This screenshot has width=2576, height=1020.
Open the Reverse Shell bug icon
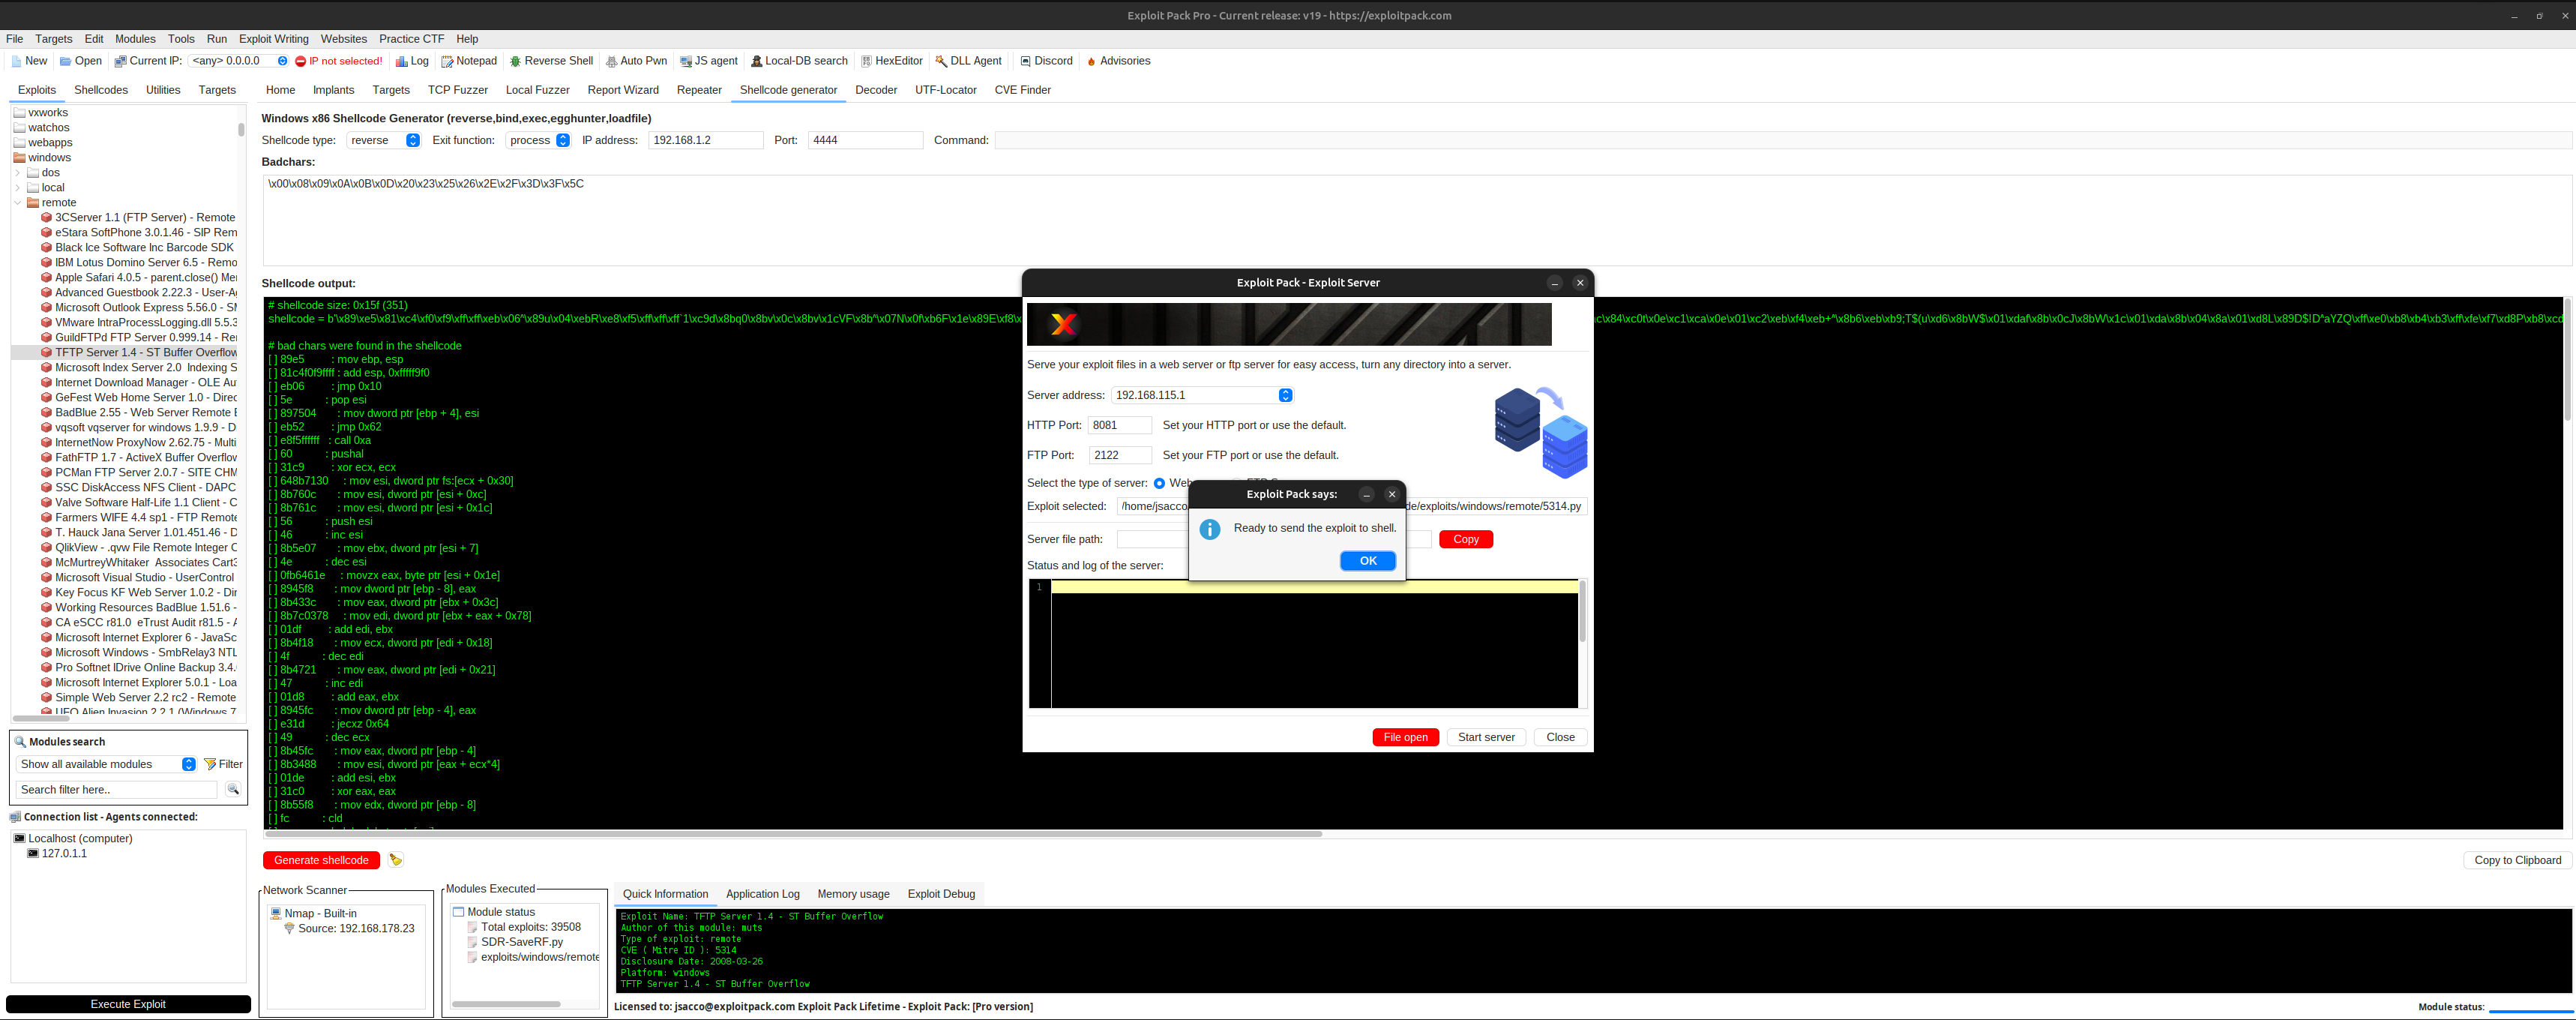coord(515,61)
